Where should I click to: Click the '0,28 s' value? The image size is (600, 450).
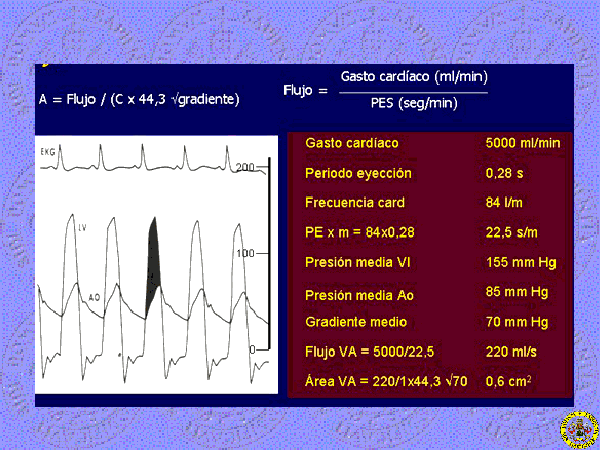coord(504,173)
